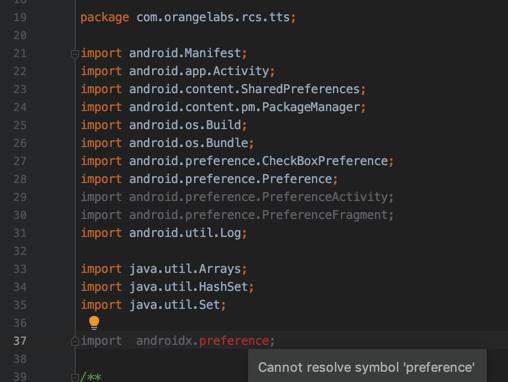
Task: Place the cursor on the PackageManager import
Action: [223, 107]
